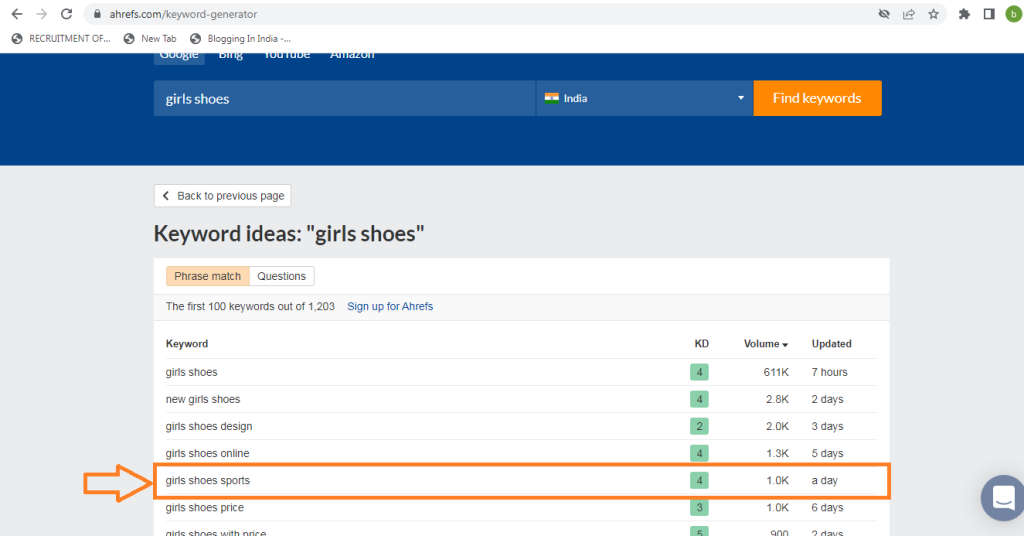Click KD badge for girls shoes design

coord(699,426)
